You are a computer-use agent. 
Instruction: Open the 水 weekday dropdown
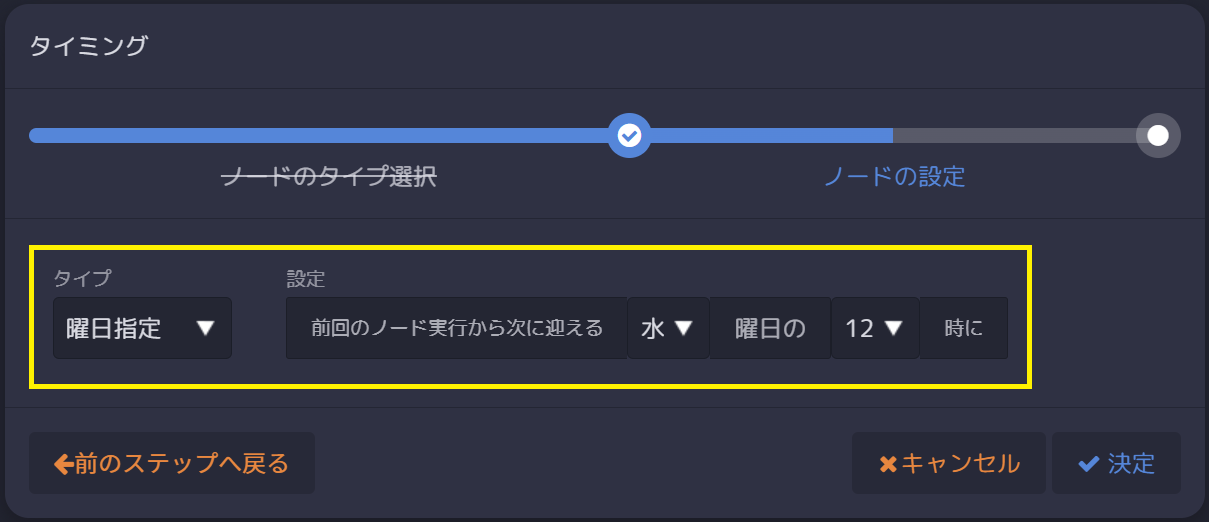(668, 328)
